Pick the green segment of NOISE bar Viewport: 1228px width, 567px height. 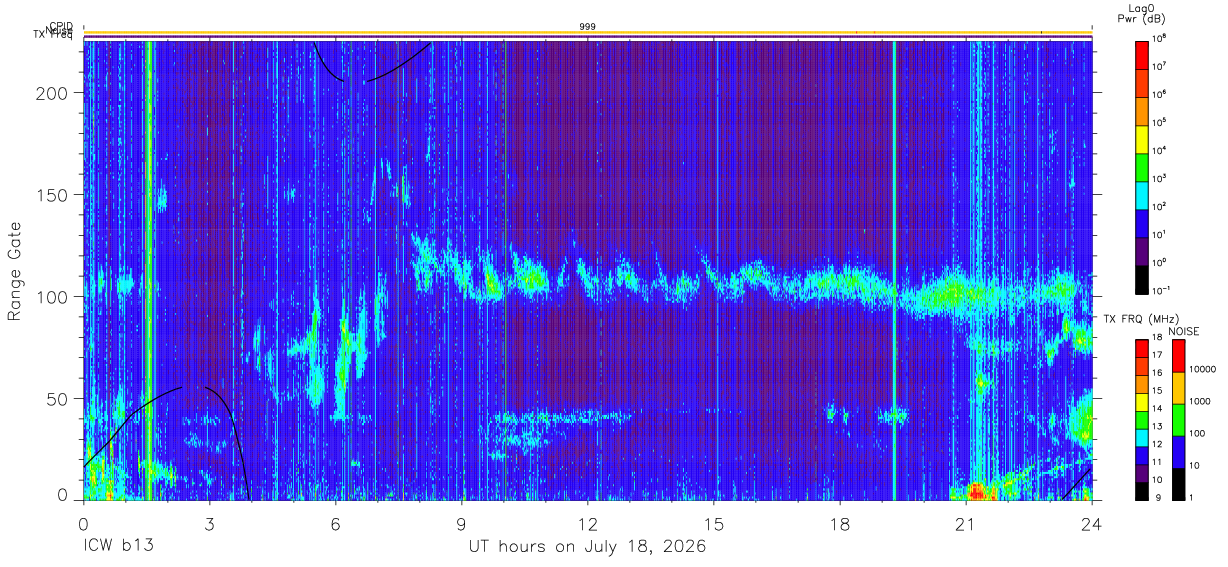click(1178, 420)
